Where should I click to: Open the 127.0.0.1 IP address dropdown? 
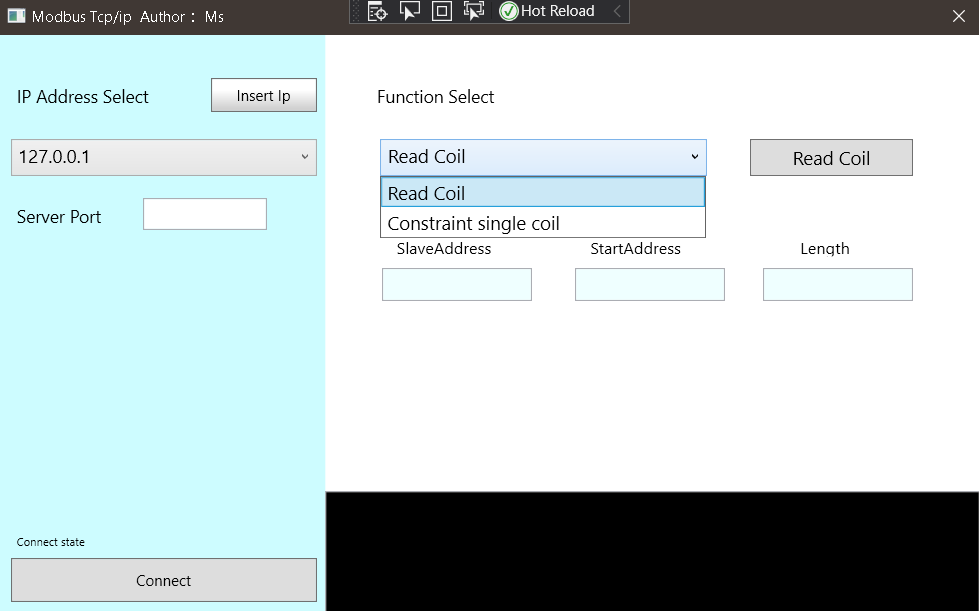click(x=164, y=157)
